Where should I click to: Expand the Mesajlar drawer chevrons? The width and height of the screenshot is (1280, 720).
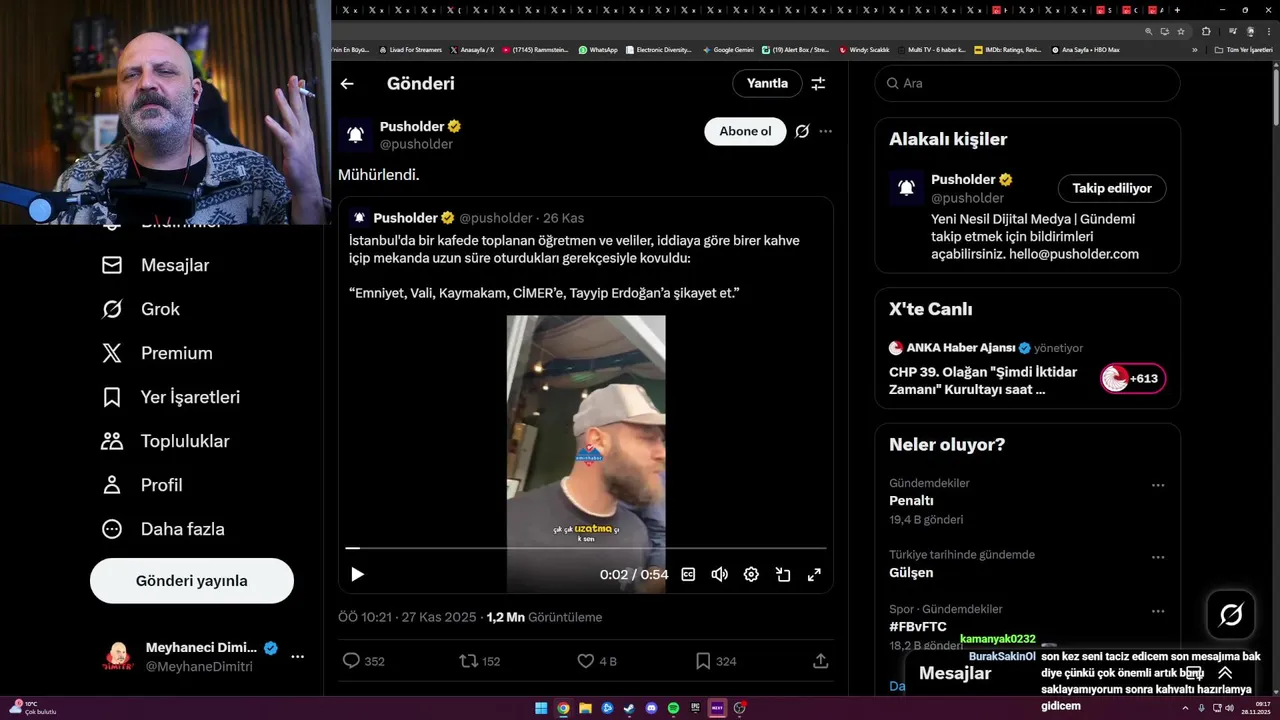[x=1225, y=673]
